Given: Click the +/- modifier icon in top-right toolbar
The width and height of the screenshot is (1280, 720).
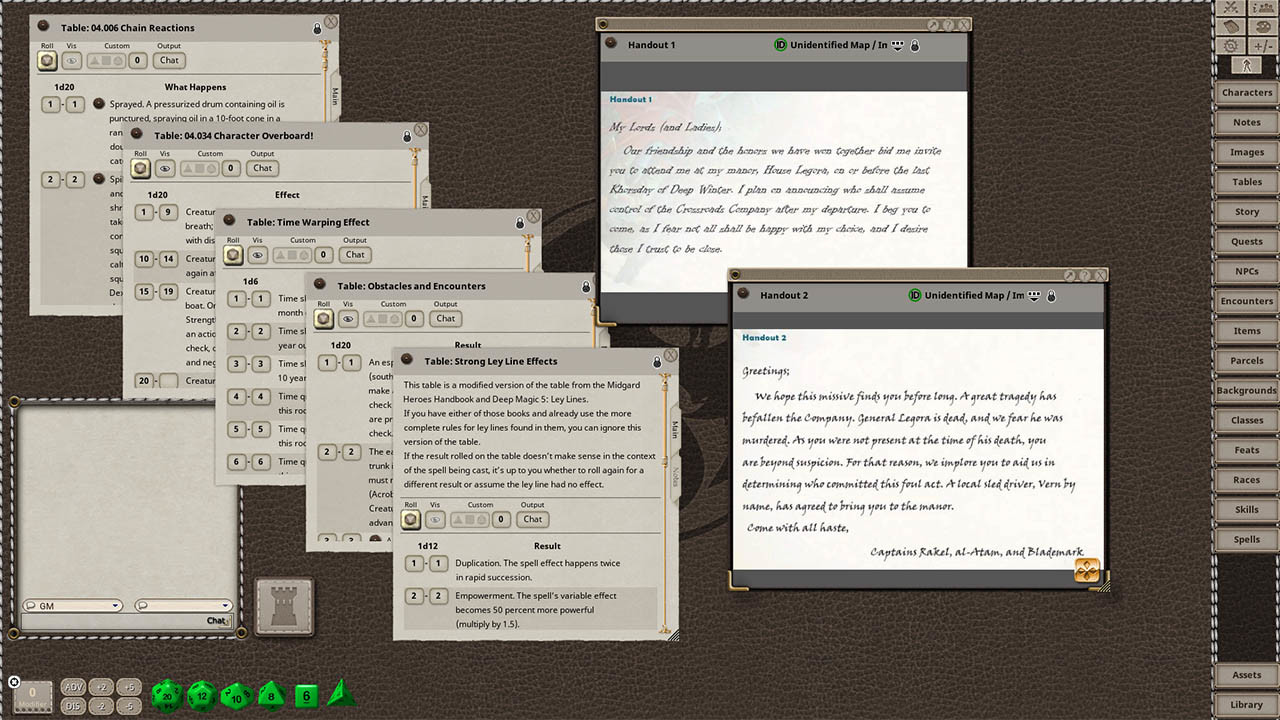Looking at the screenshot, I should pyautogui.click(x=1262, y=44).
